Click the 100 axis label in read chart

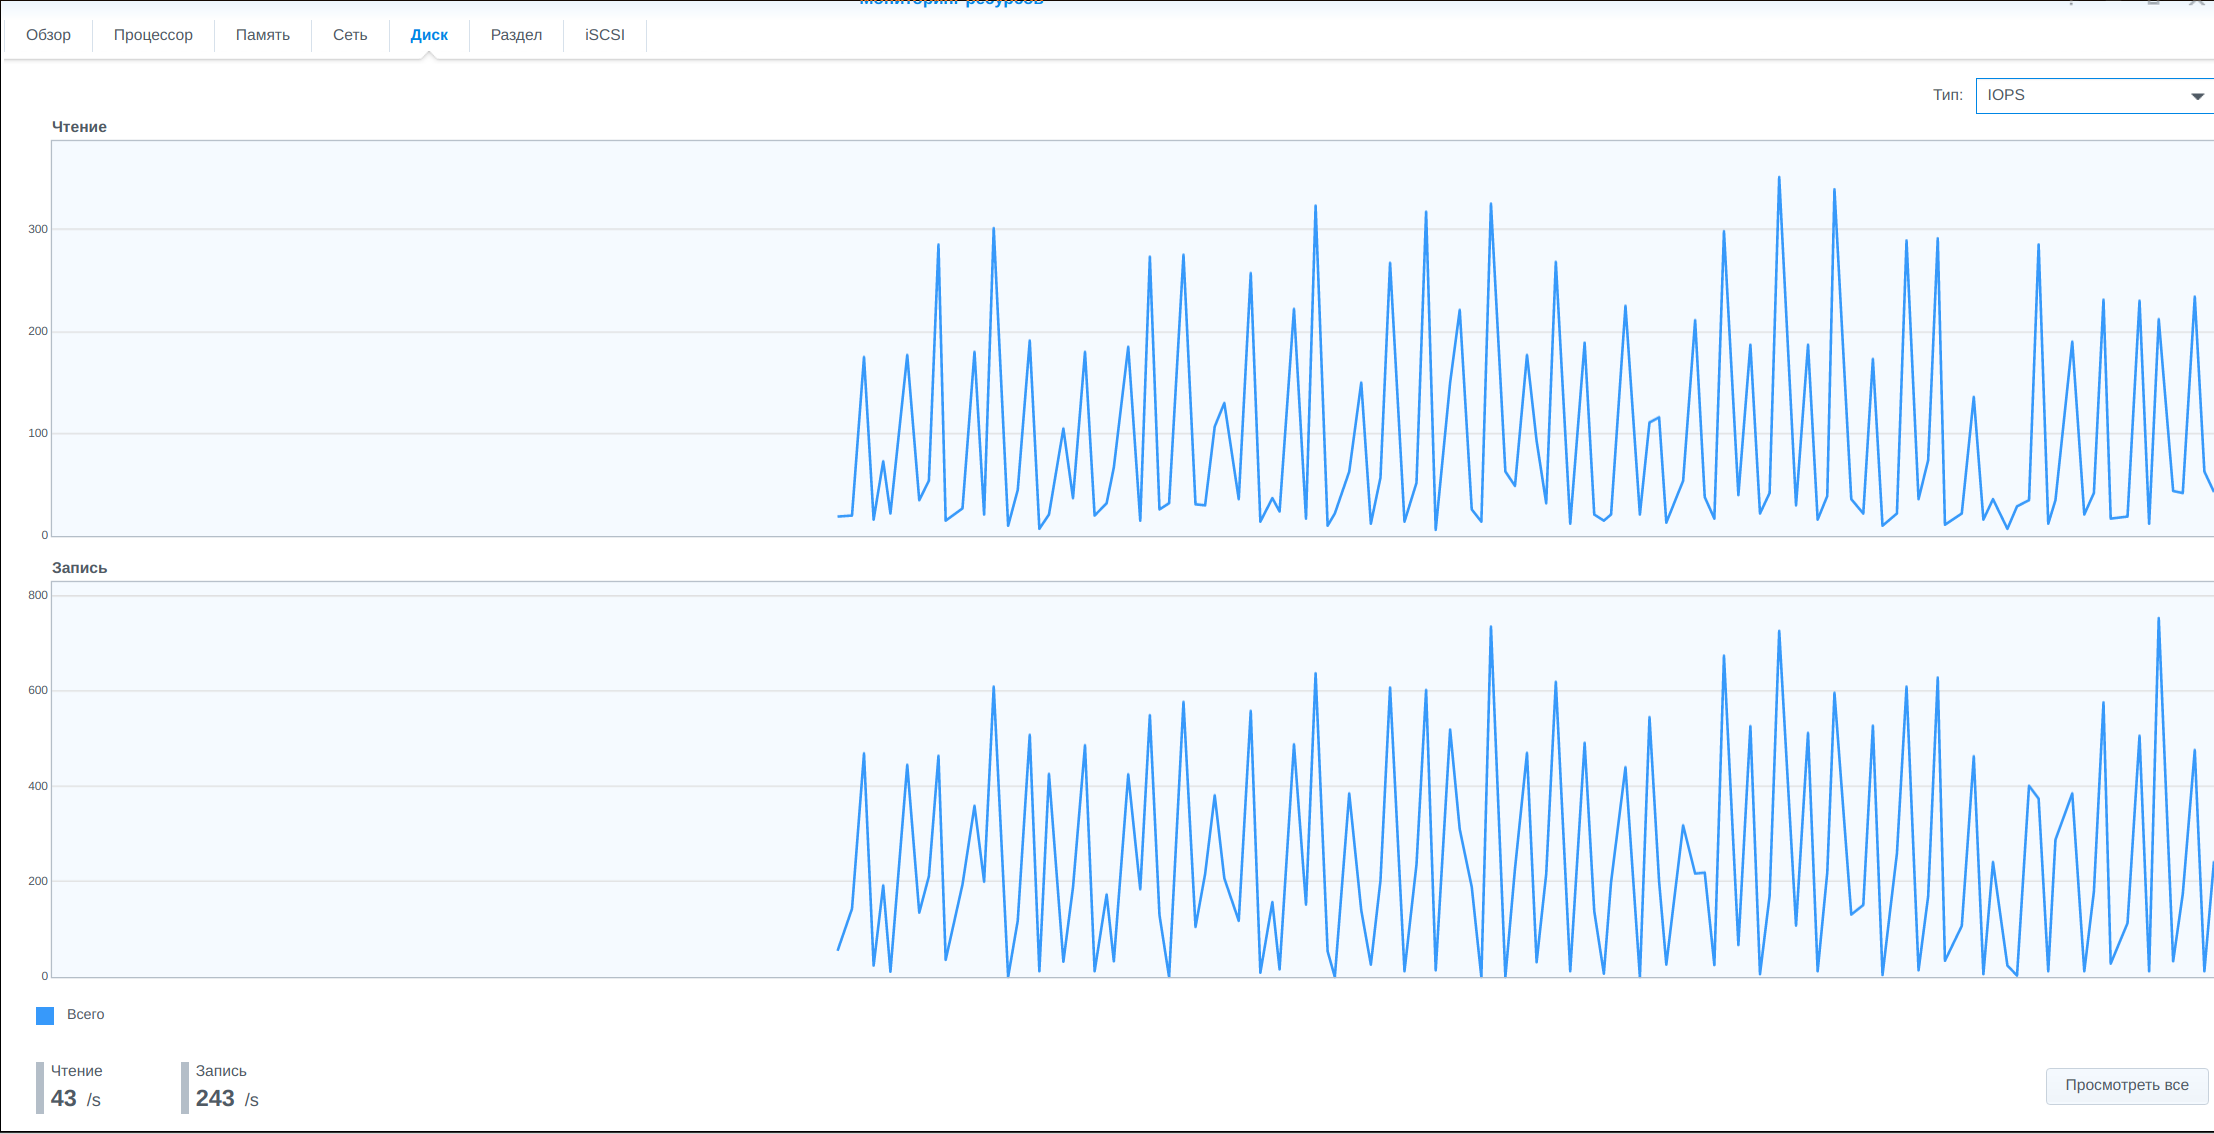coord(38,434)
